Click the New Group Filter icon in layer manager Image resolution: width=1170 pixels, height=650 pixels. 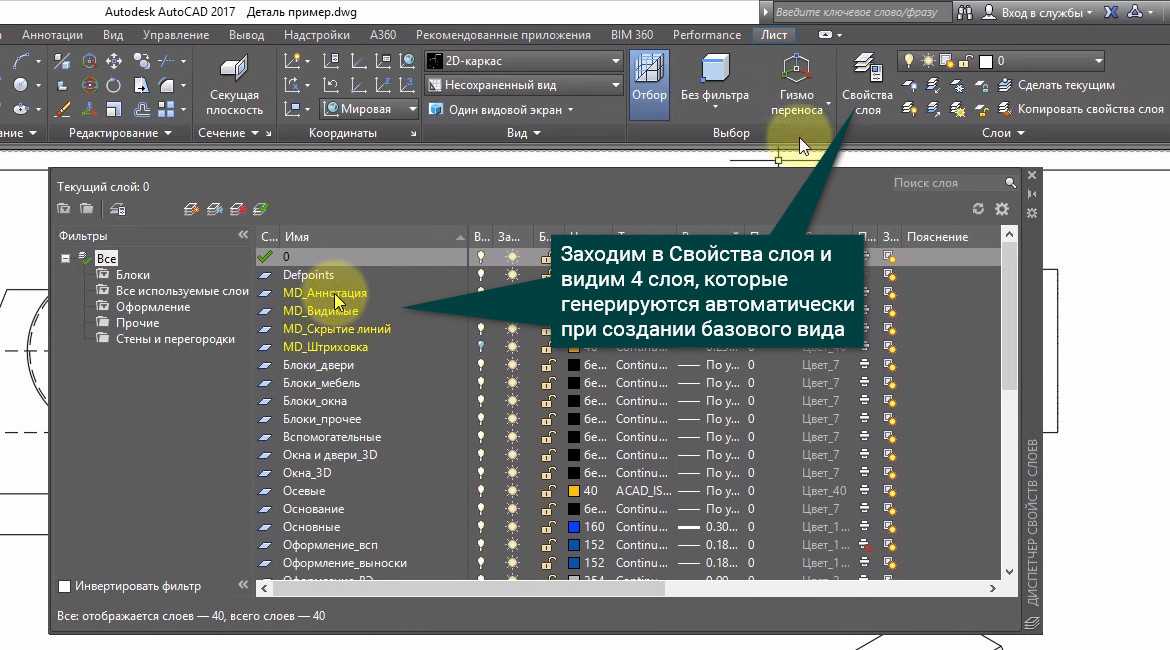pos(87,209)
